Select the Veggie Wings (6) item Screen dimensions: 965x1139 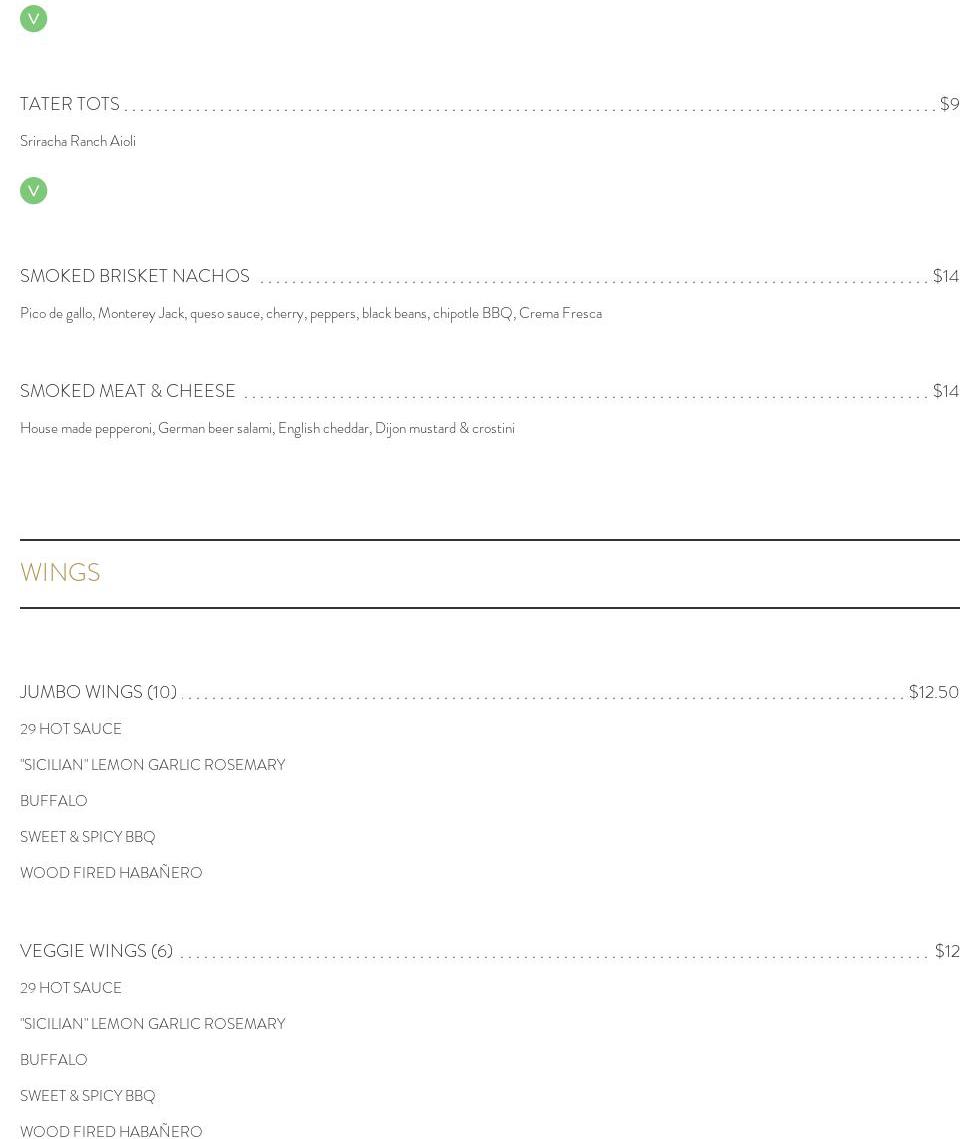click(x=96, y=951)
